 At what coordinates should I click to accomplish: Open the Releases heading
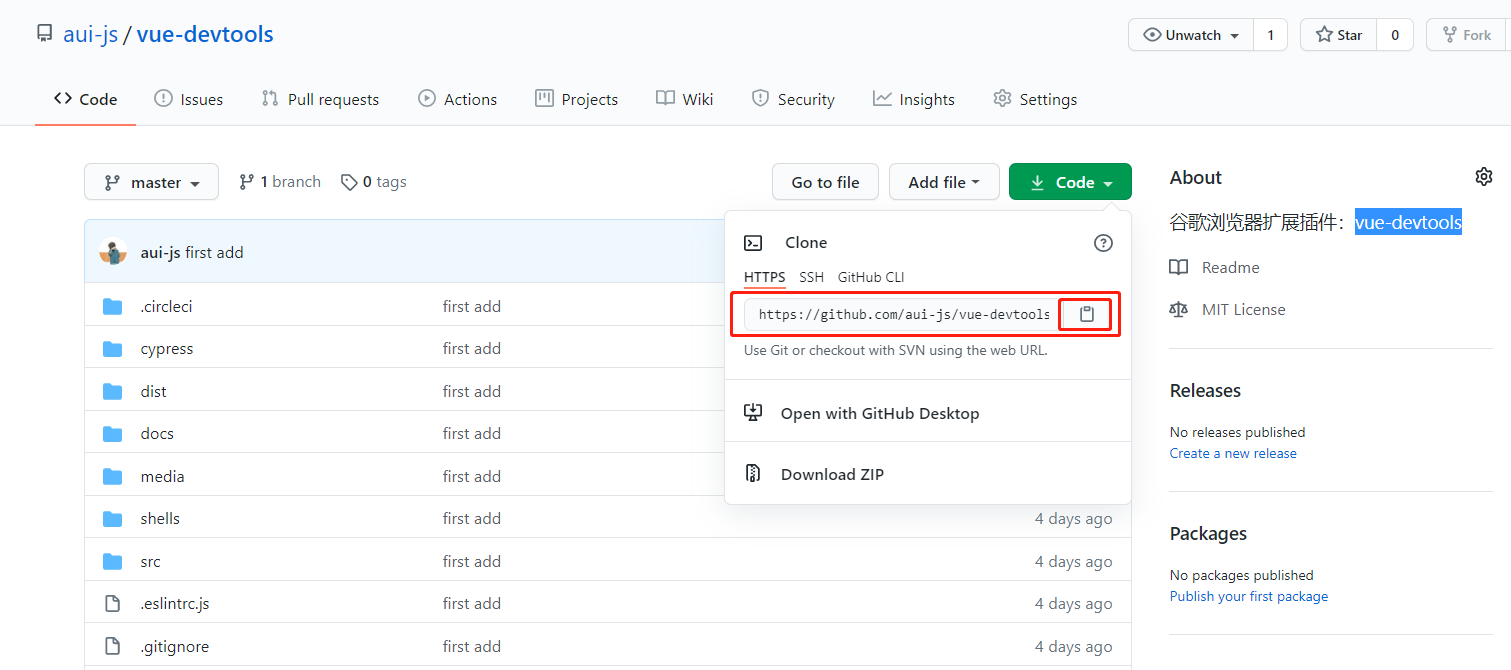coord(1205,391)
